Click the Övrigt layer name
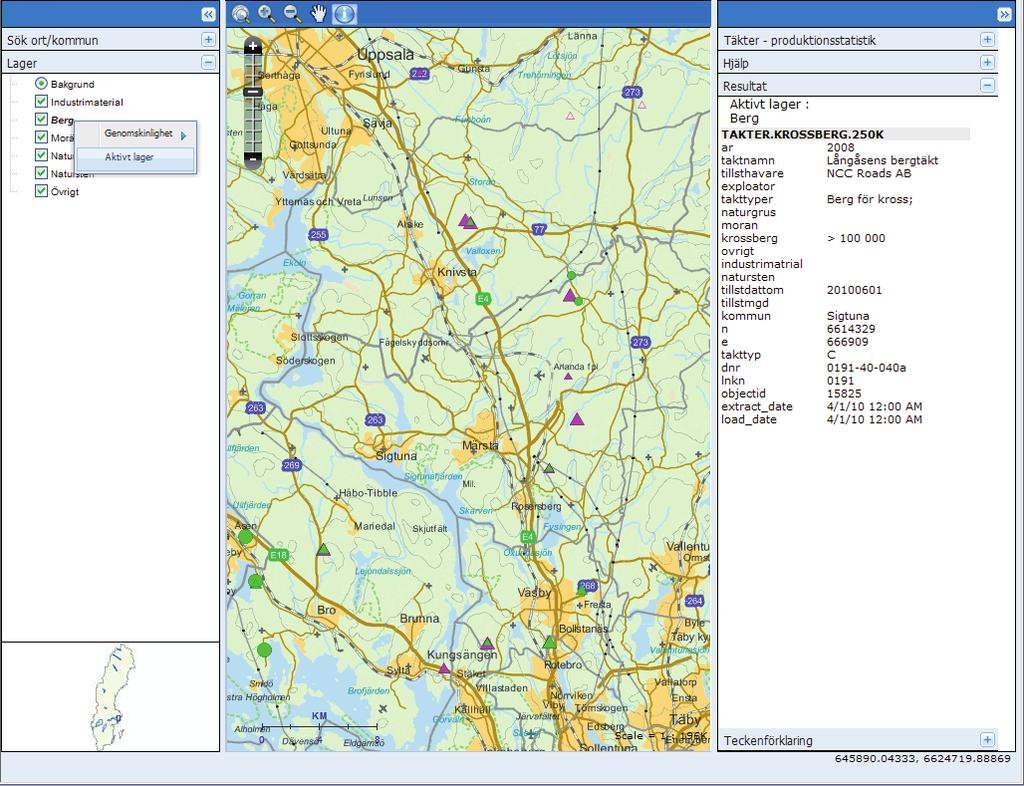 [x=65, y=192]
